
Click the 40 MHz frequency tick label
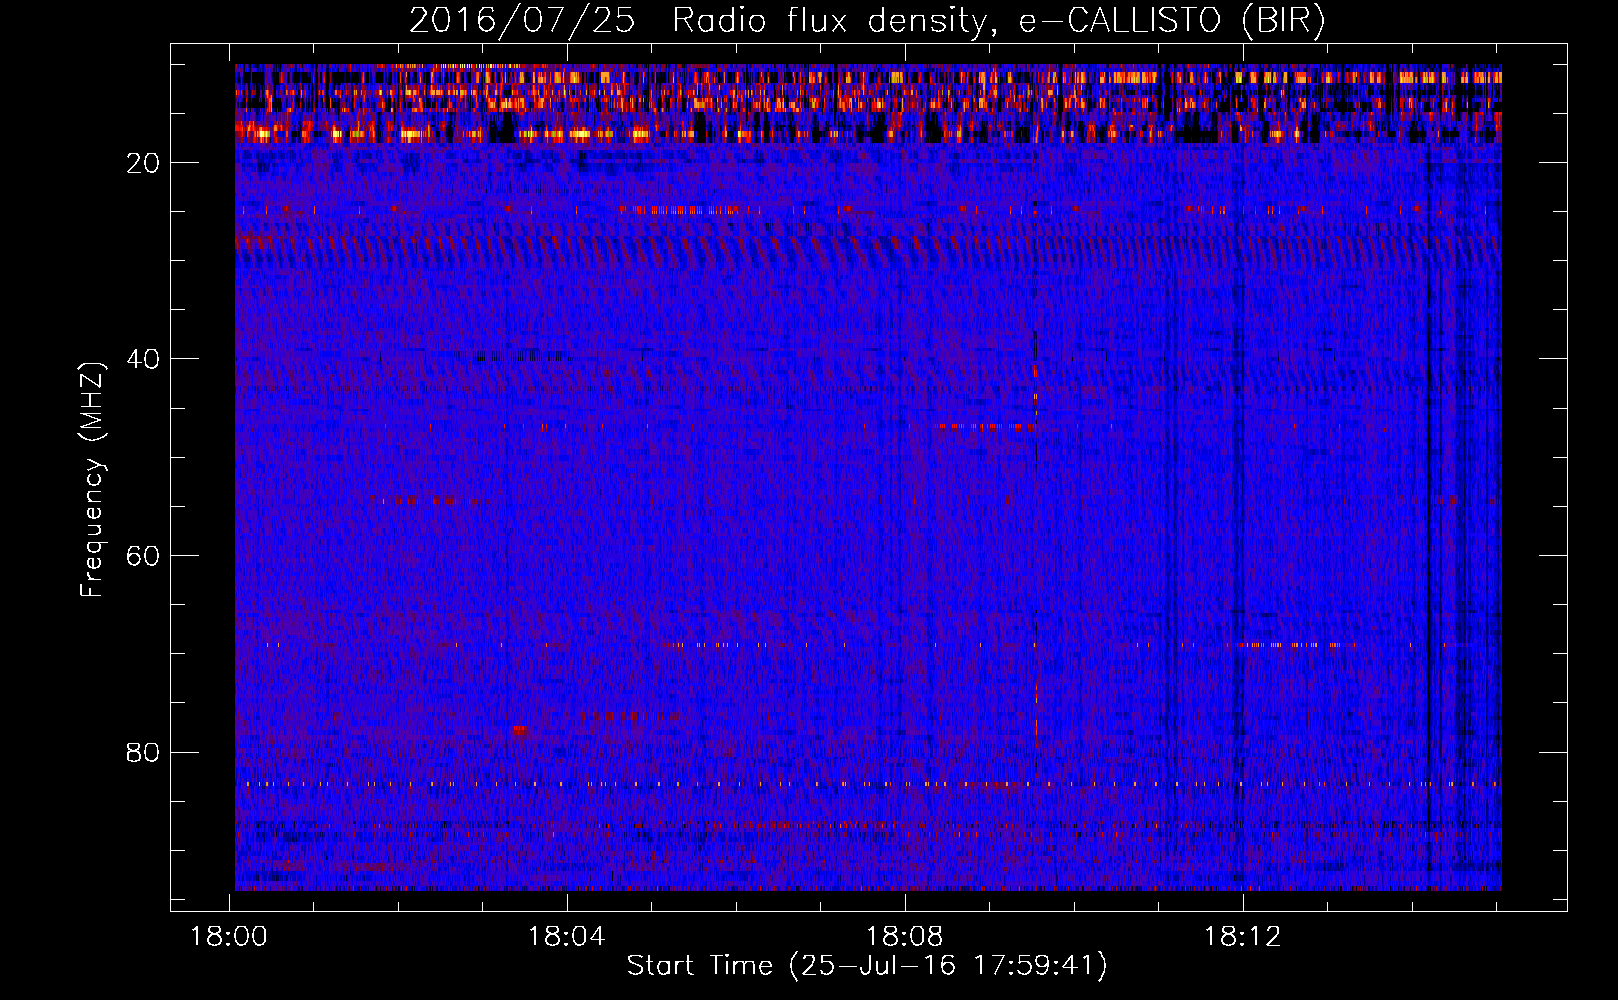click(x=144, y=359)
